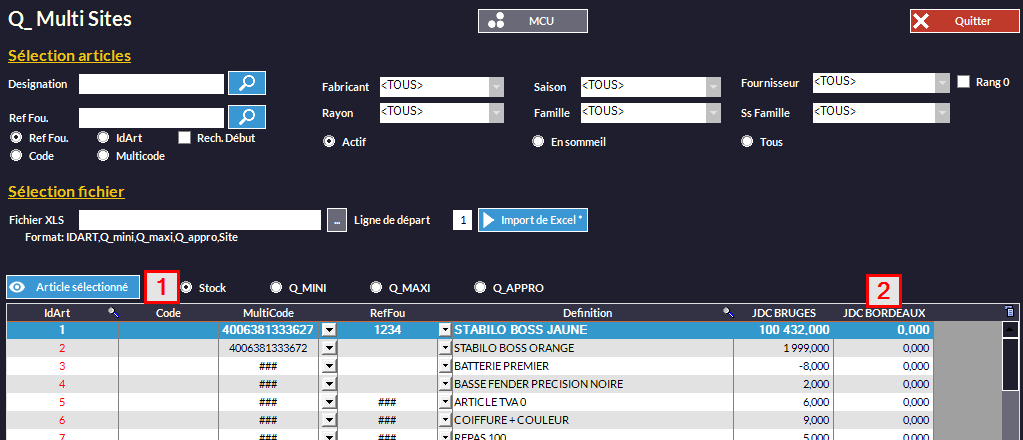Click the Import de Excel button

click(x=533, y=220)
